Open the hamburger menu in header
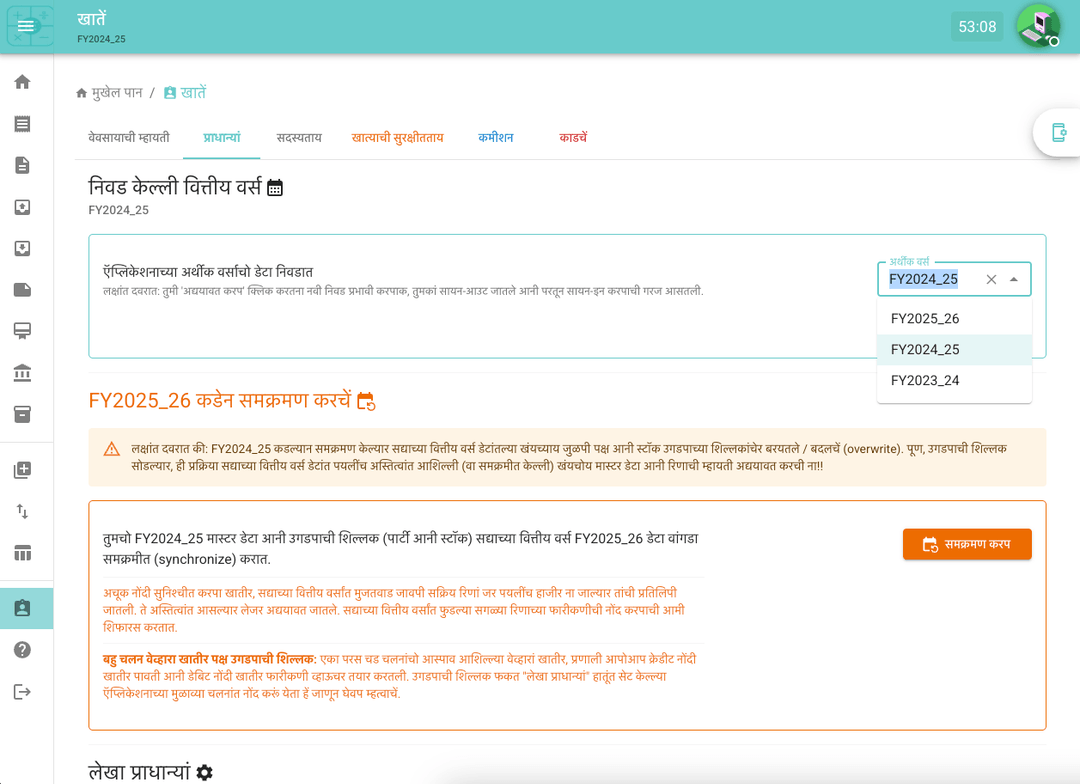 coord(26,26)
